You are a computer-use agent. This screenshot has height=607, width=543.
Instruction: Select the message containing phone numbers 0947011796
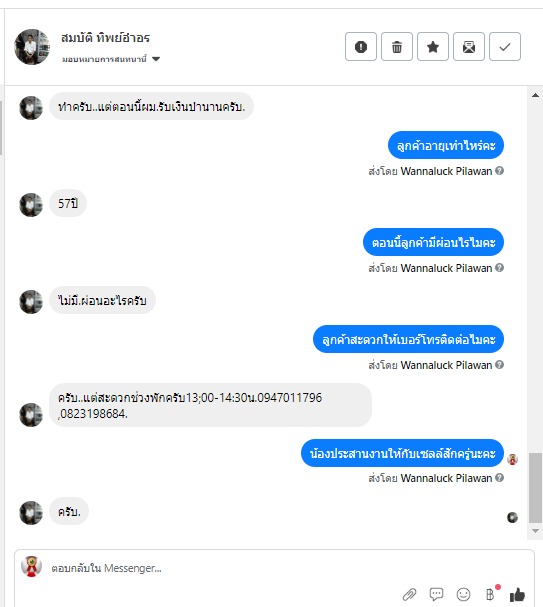(211, 405)
